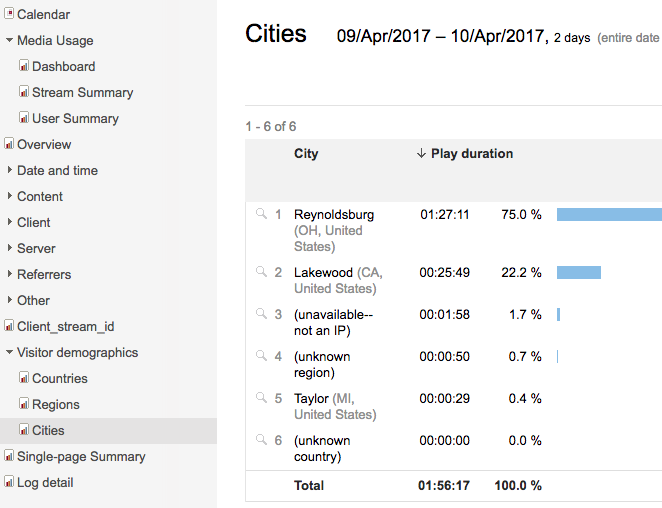Open the Regions report

(x=55, y=405)
